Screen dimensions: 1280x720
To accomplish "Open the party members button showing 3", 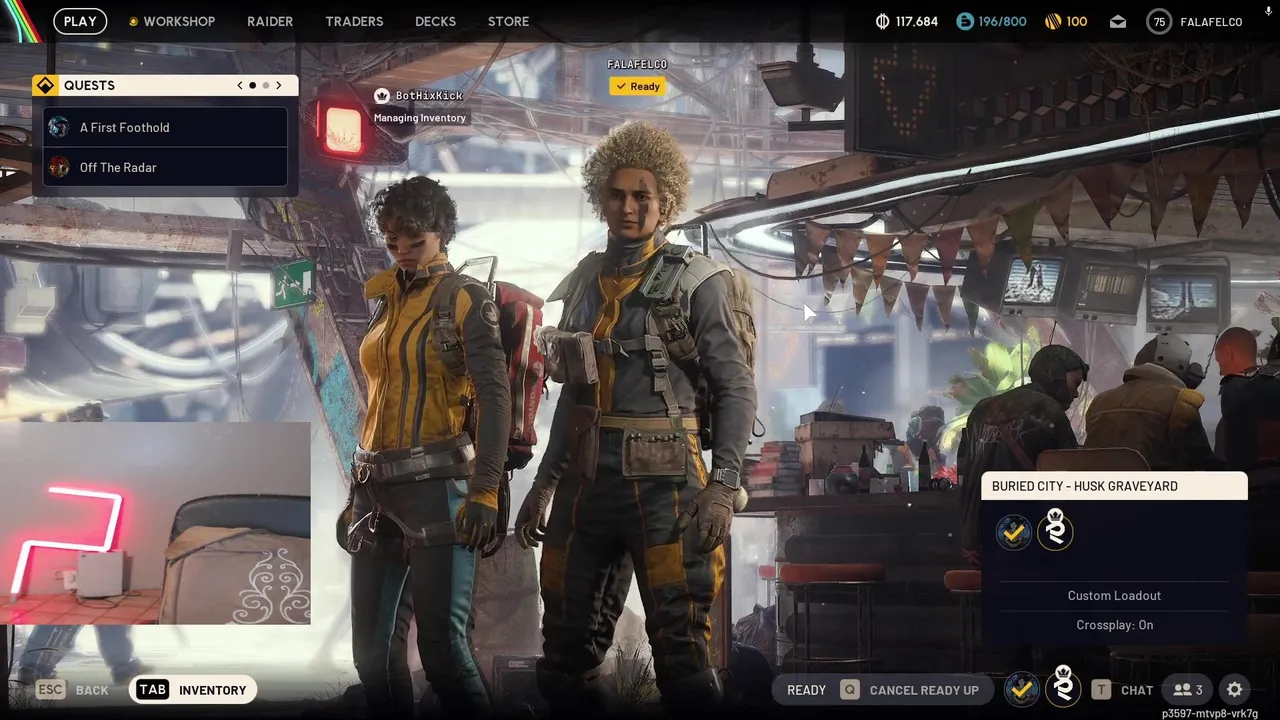I will click(x=1187, y=690).
